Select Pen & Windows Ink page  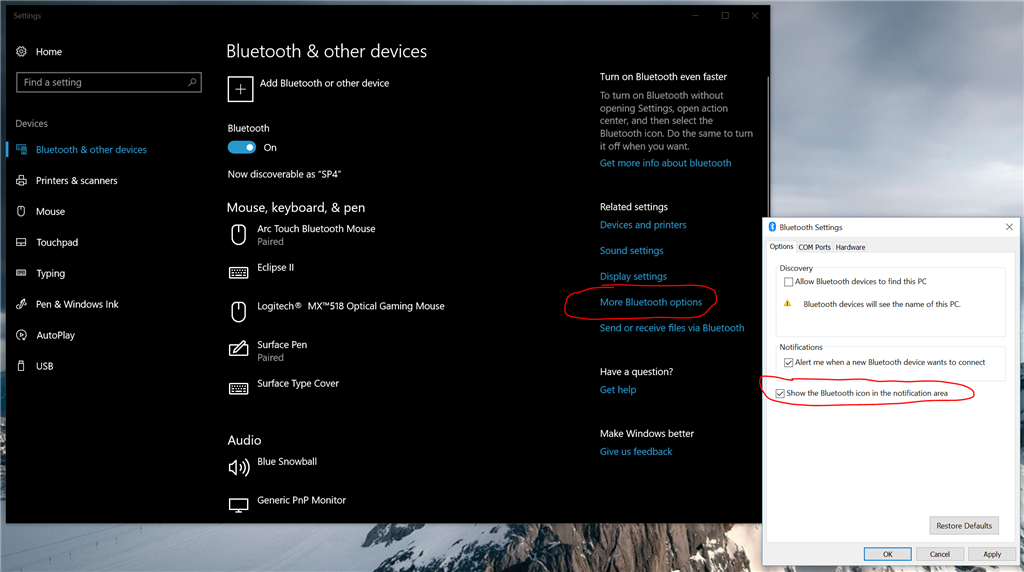(x=77, y=304)
